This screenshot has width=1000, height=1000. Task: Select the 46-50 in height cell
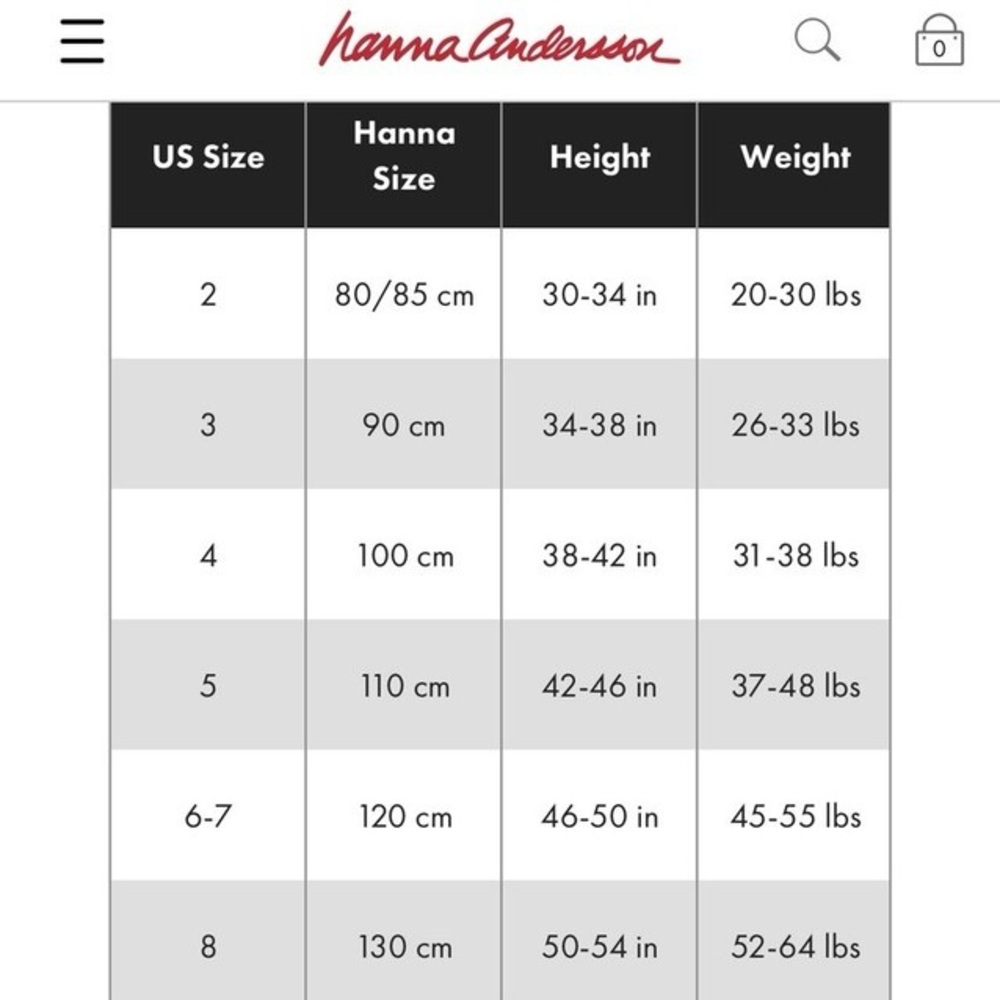coord(599,816)
